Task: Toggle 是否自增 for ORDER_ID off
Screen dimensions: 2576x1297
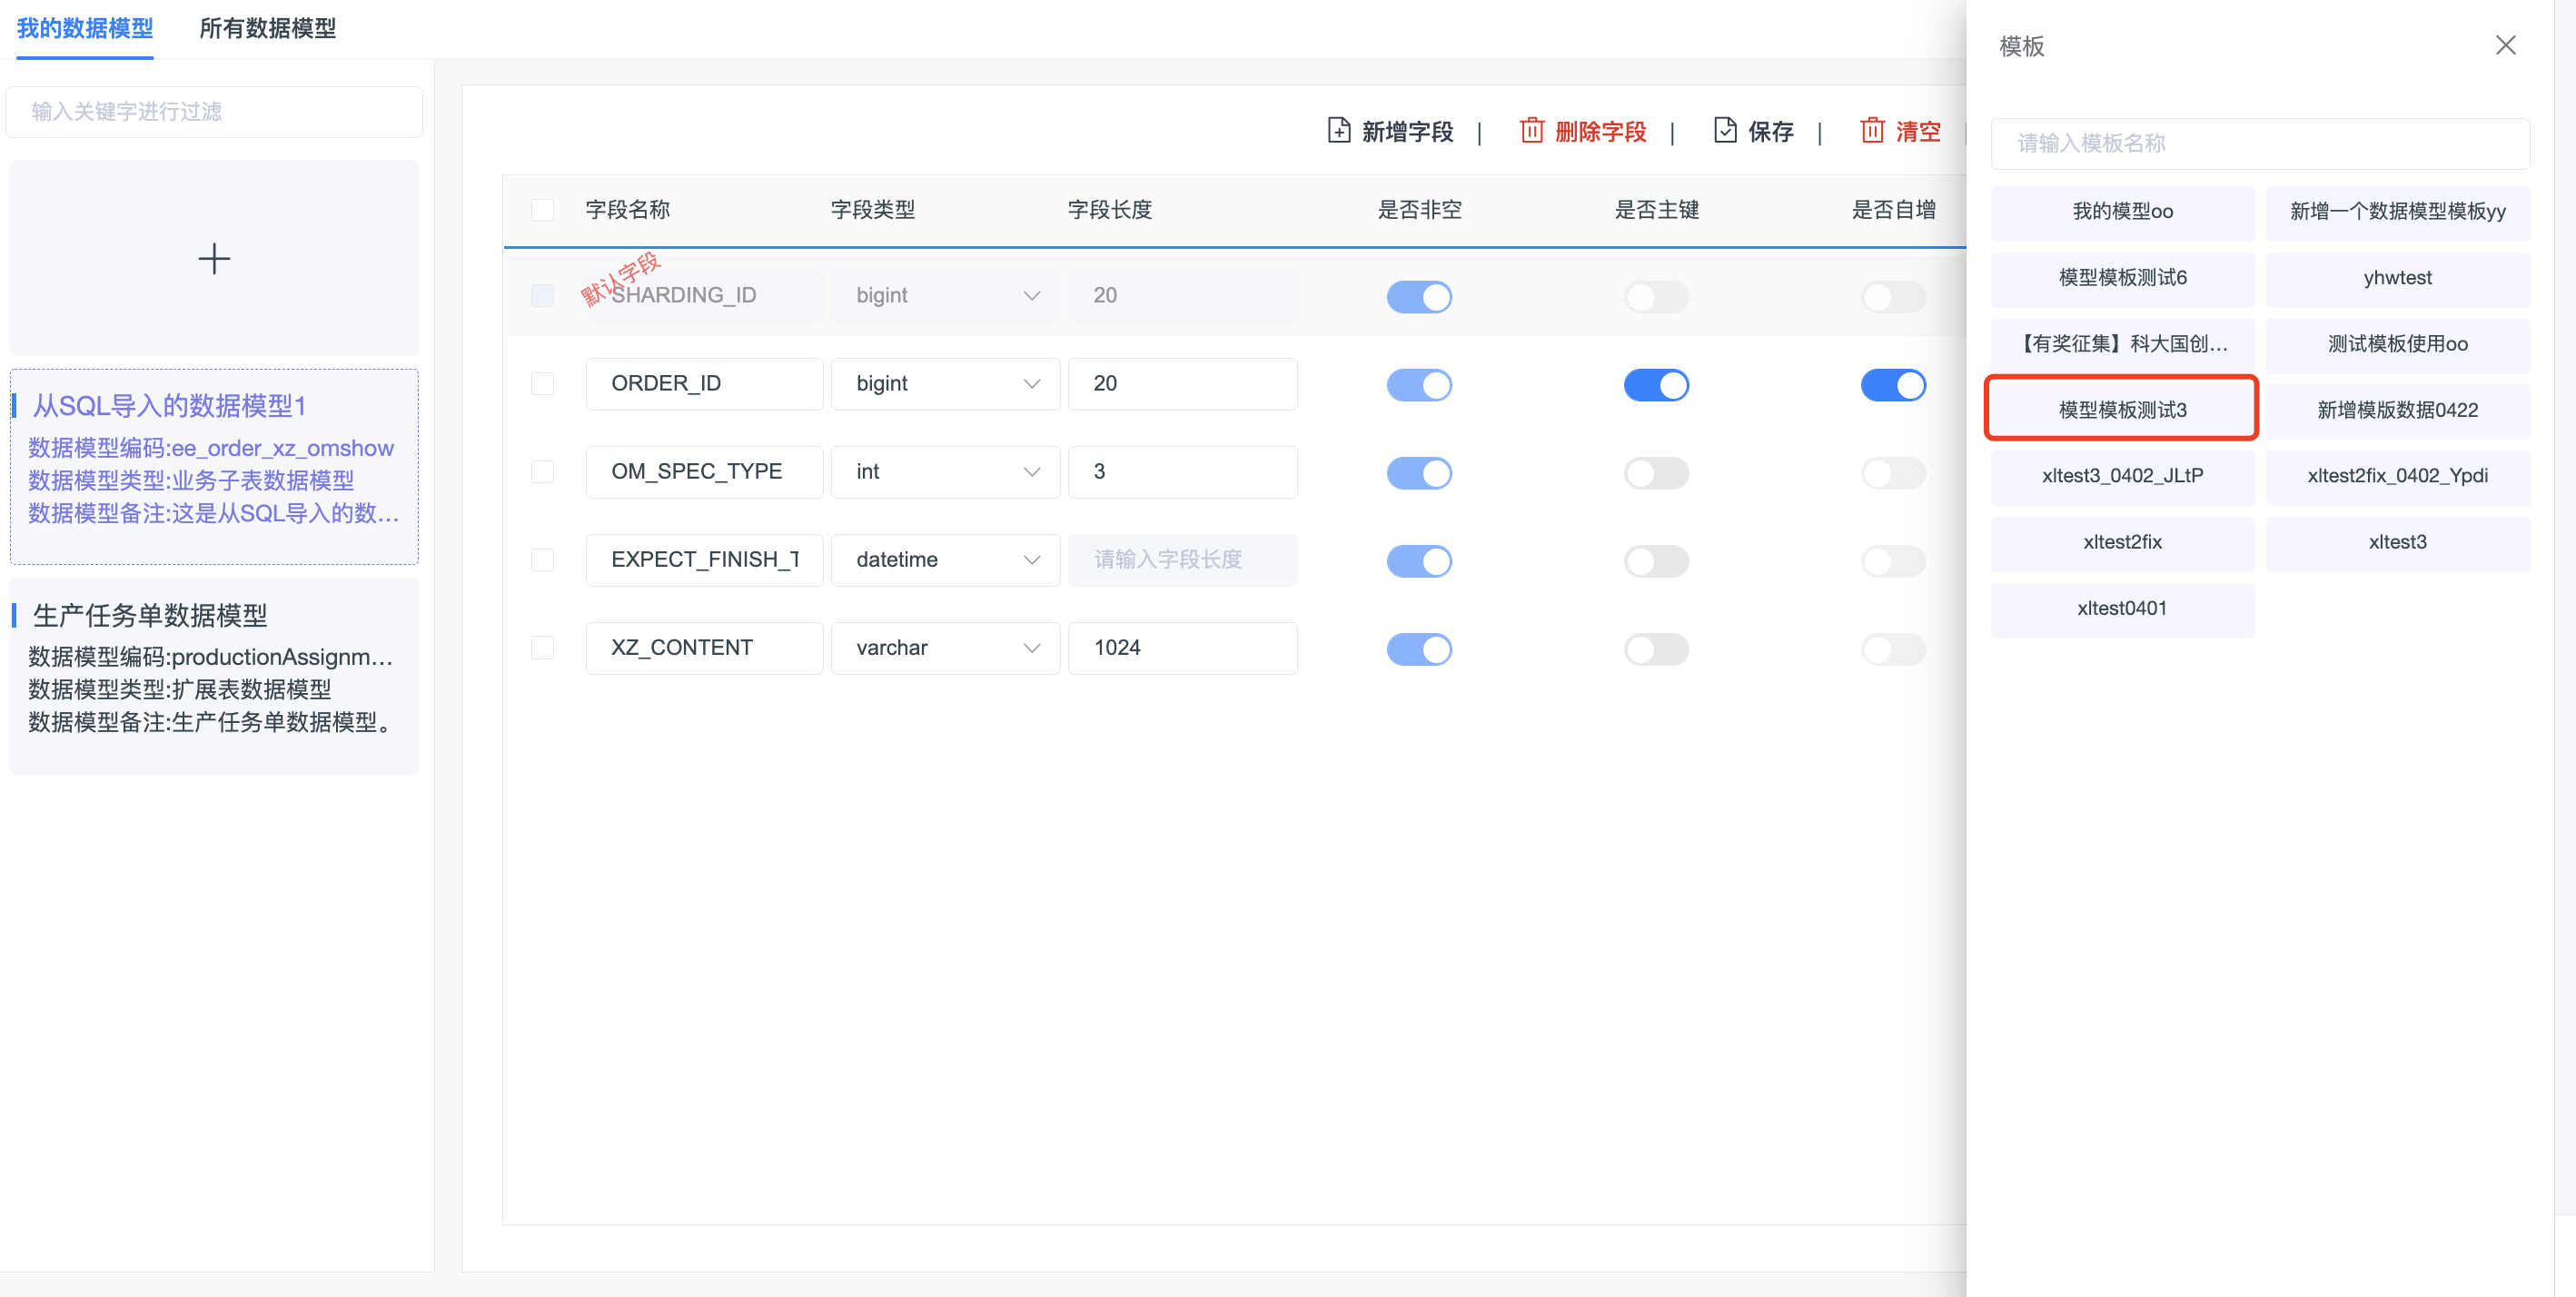Action: tap(1893, 385)
